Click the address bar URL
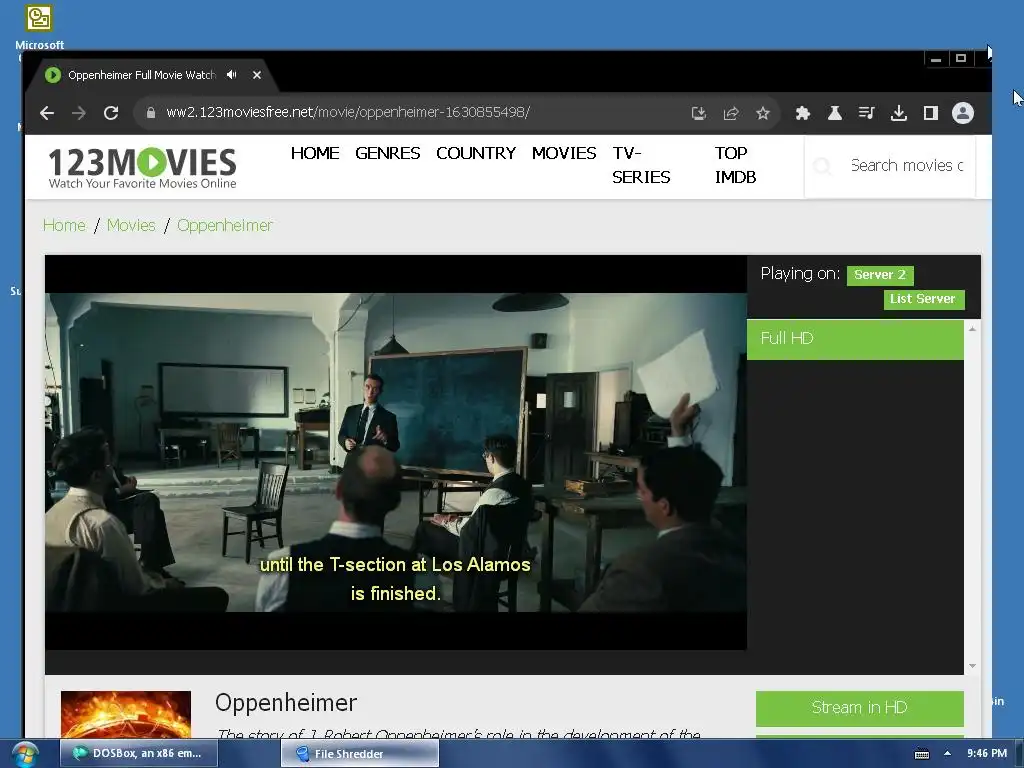1024x768 pixels. 347,112
